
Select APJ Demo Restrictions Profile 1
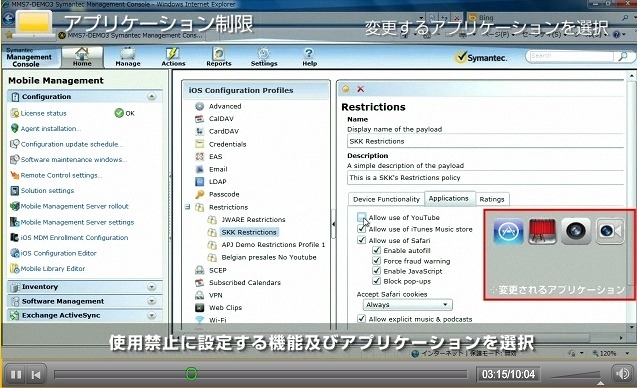[x=273, y=245]
